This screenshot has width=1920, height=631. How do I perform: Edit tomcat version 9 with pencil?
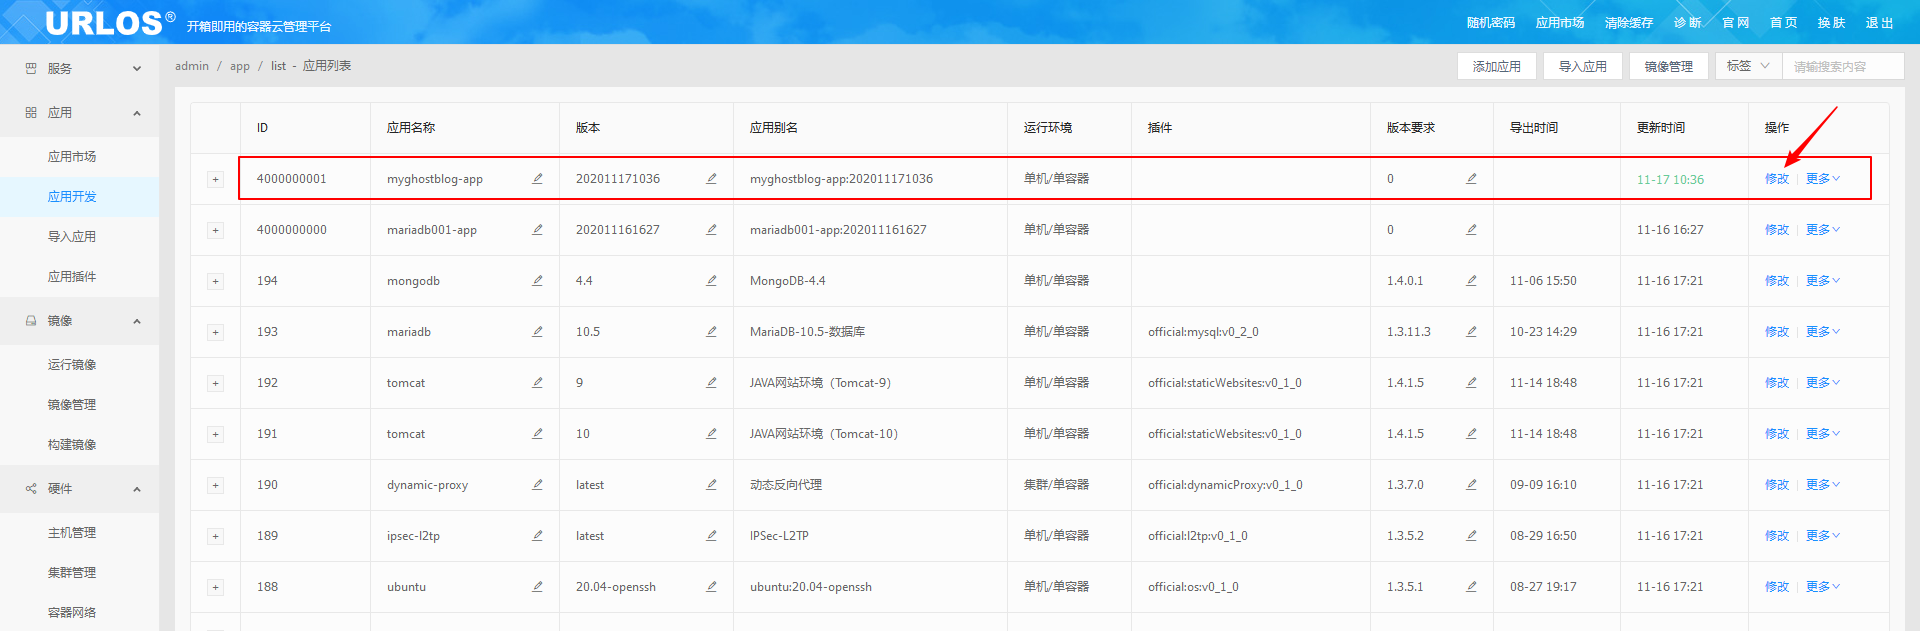[x=711, y=383]
